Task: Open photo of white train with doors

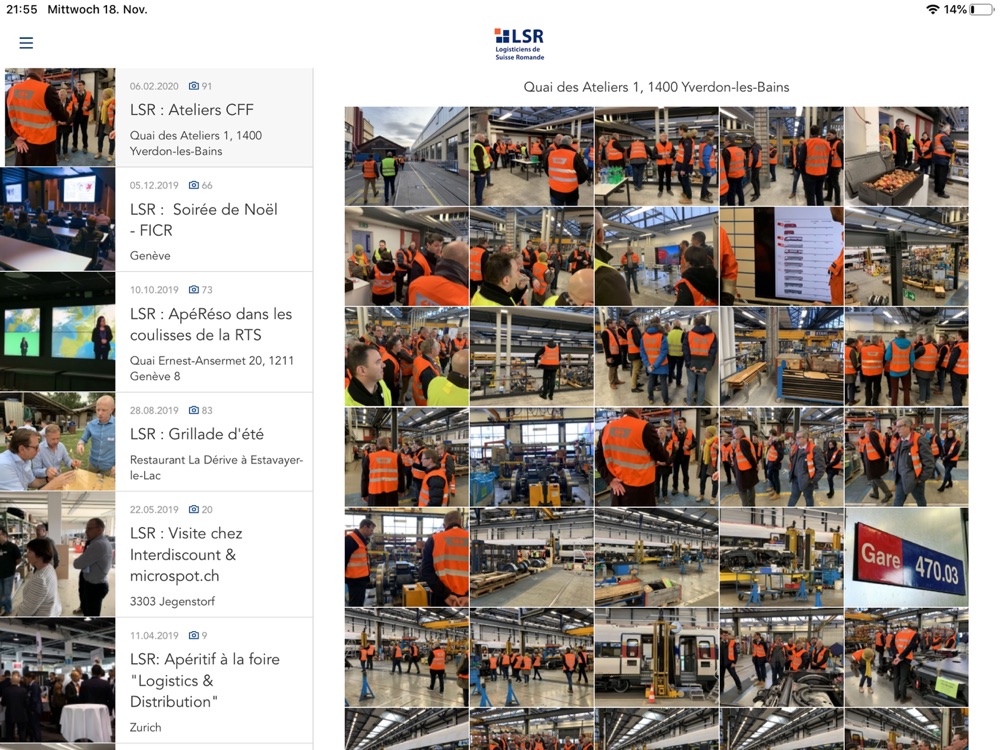Action: [656, 658]
